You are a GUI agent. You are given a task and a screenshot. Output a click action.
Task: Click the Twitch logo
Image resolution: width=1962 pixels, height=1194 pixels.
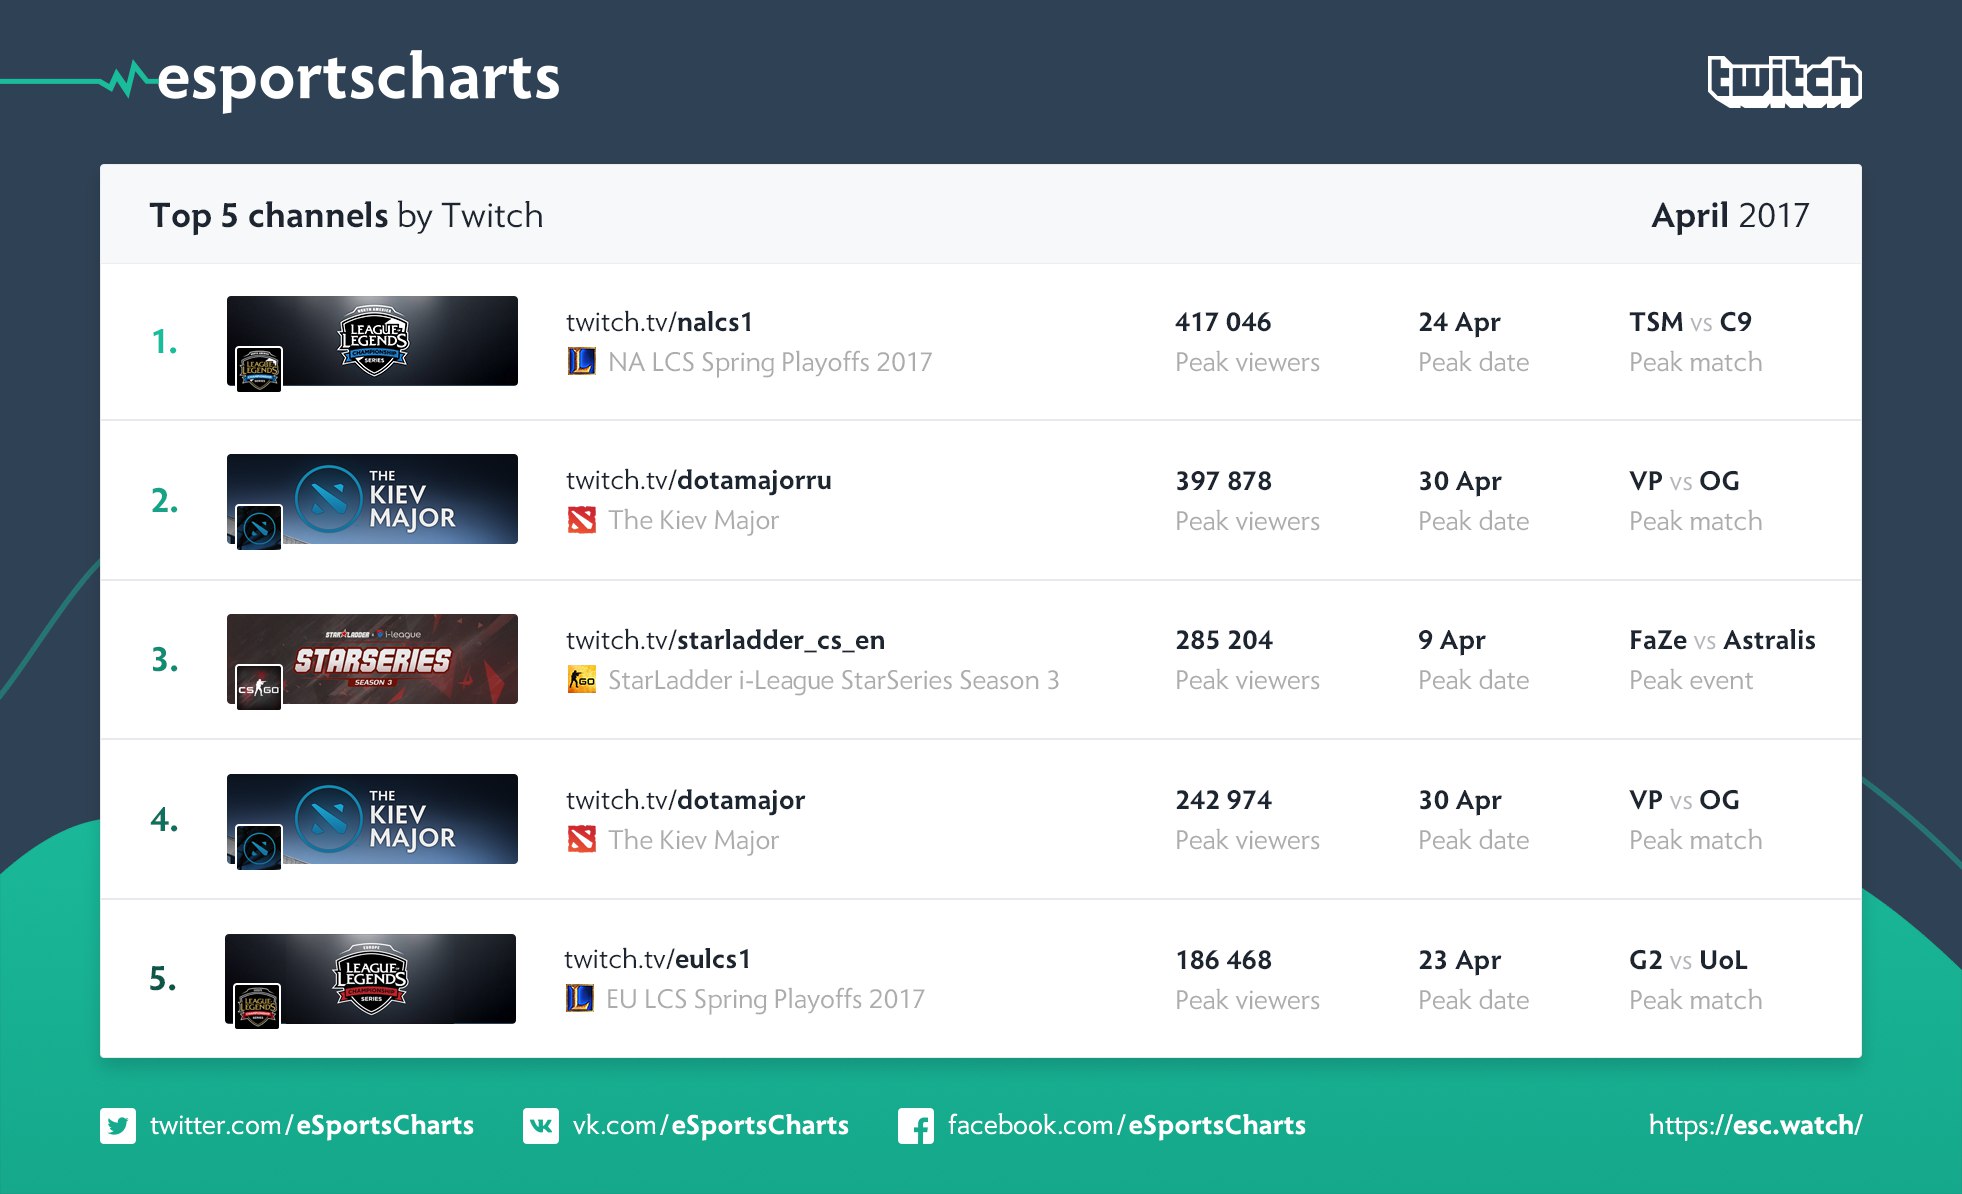coord(1784,81)
